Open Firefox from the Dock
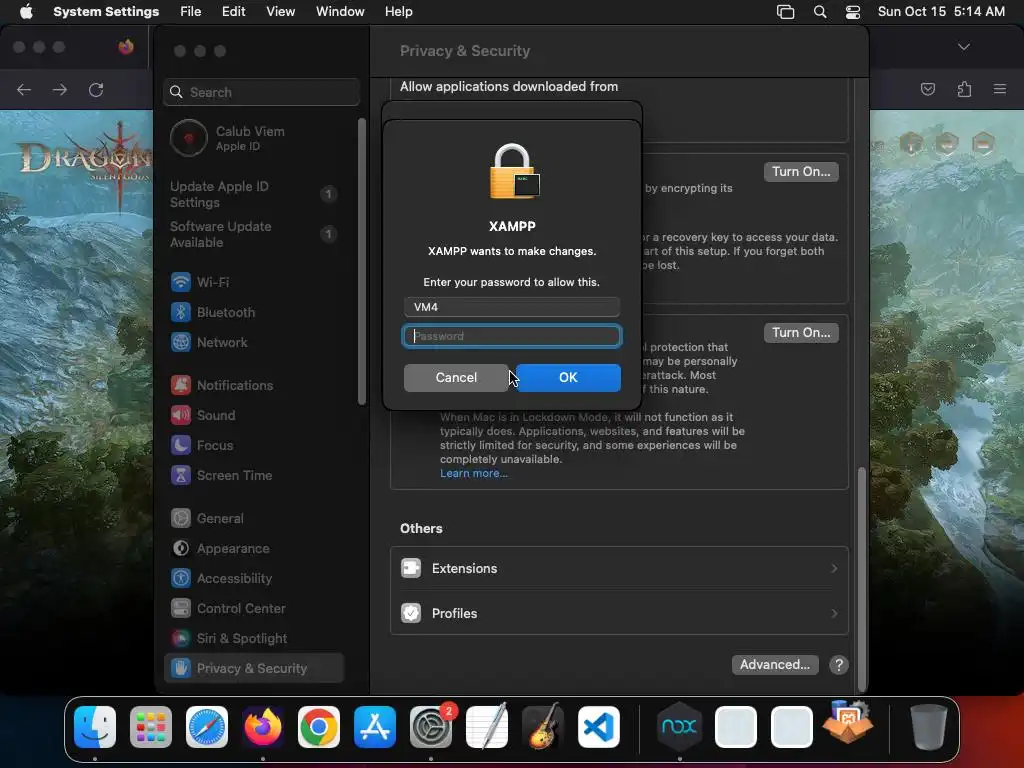The height and width of the screenshot is (768, 1024). [x=263, y=727]
